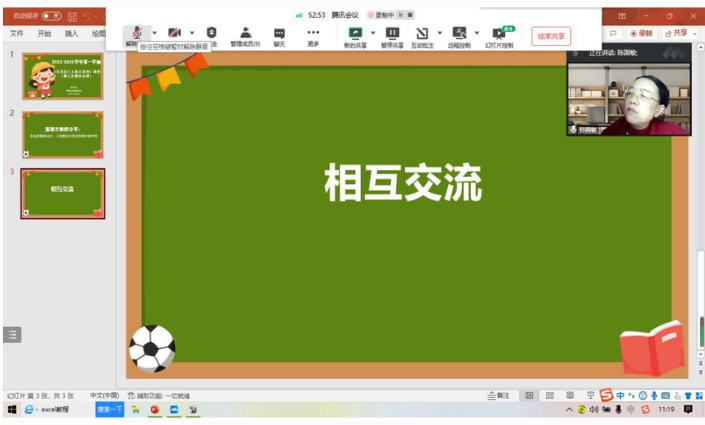
Task: Click the 共享 button in PowerPoint
Action: point(678,33)
